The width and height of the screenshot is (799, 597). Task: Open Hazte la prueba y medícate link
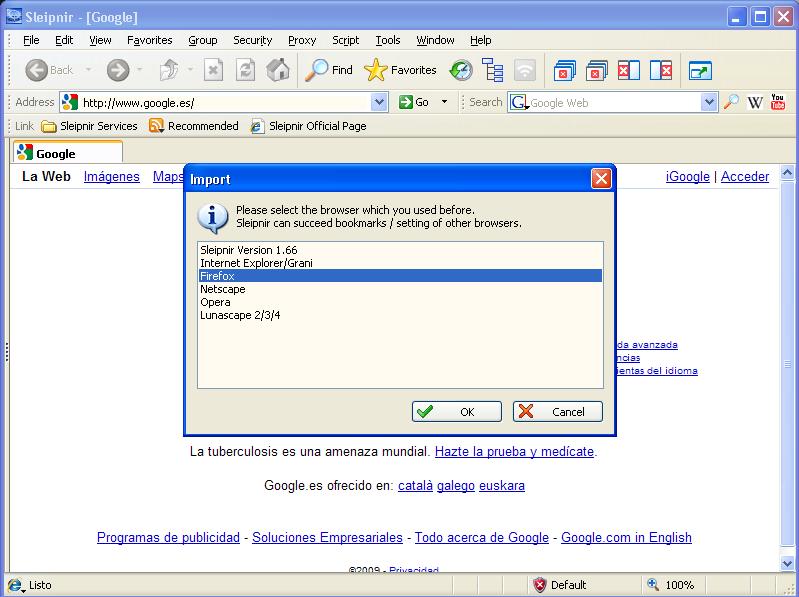click(514, 451)
